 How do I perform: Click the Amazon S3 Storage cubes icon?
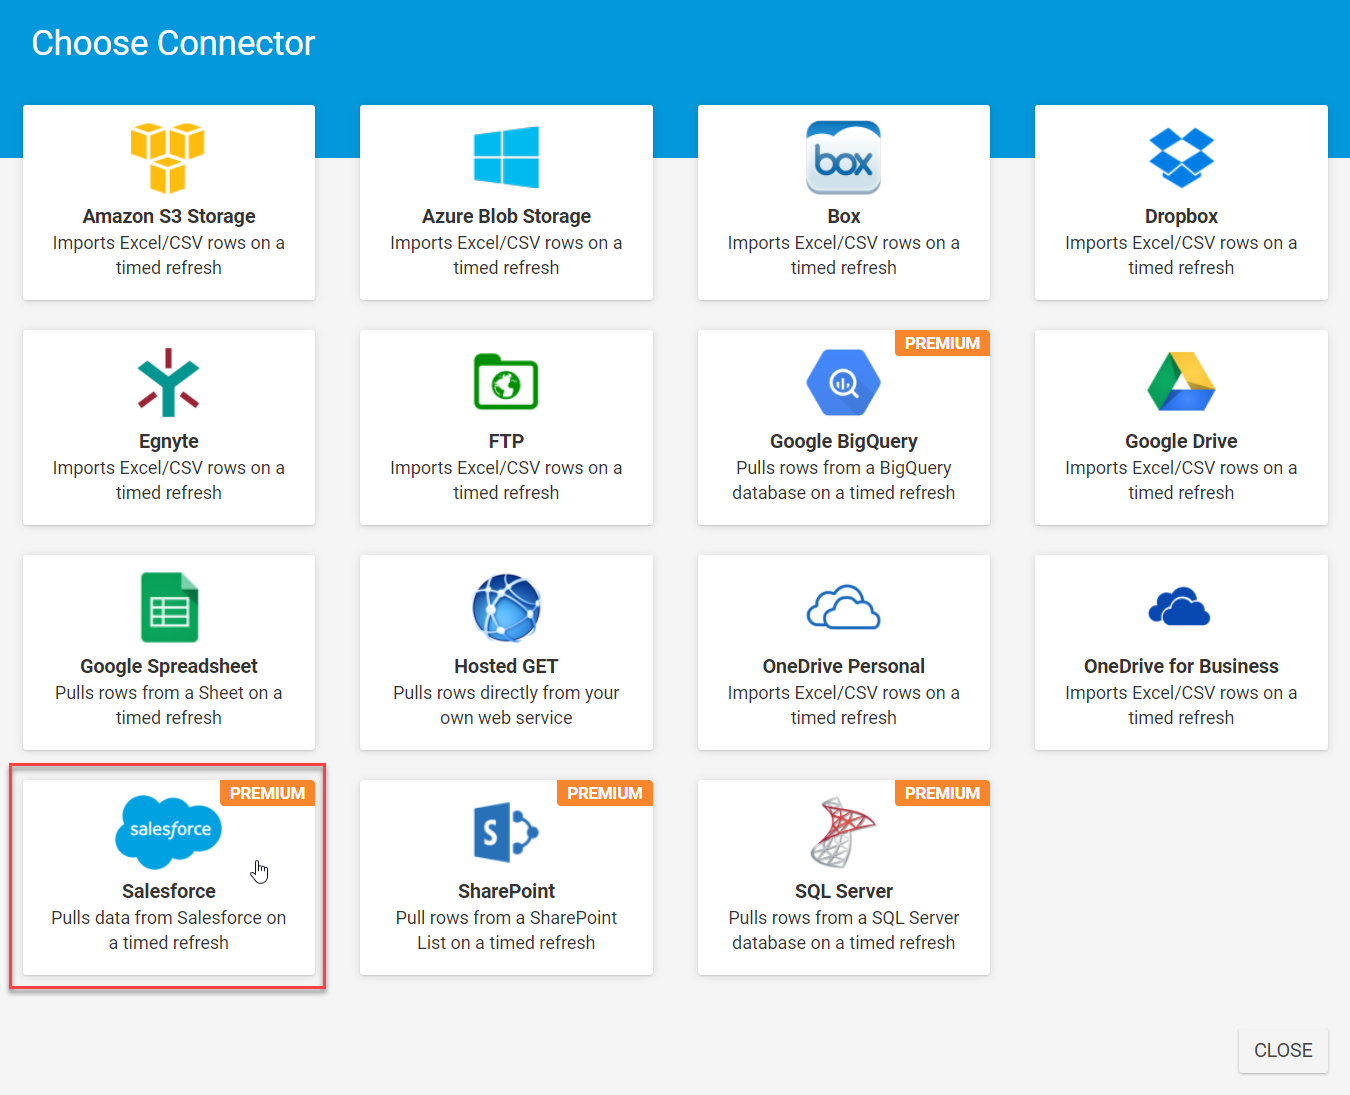coord(168,158)
